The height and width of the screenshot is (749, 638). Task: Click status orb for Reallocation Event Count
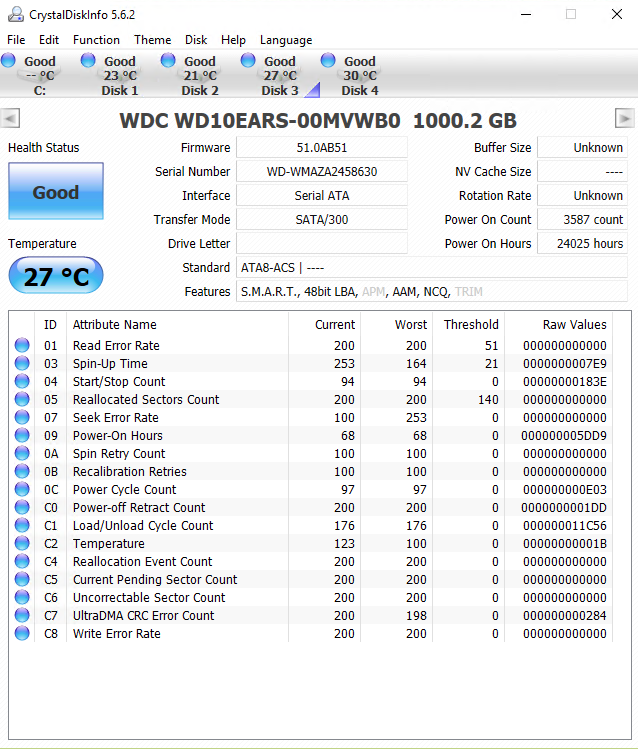(22, 561)
